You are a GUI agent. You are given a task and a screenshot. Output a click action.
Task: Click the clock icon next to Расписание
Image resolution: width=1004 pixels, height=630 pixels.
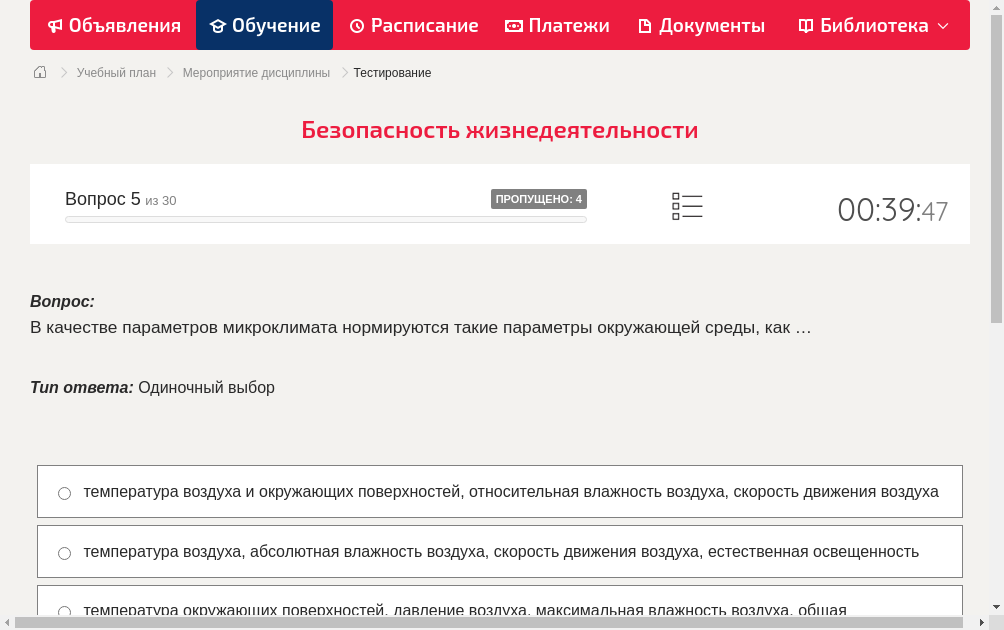pos(355,25)
